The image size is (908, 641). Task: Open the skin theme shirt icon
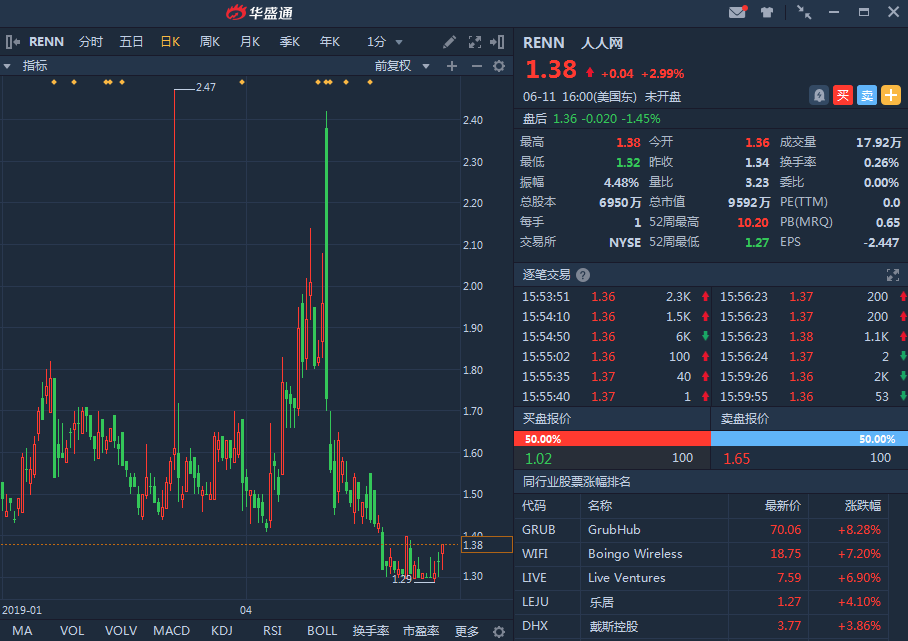click(x=767, y=13)
